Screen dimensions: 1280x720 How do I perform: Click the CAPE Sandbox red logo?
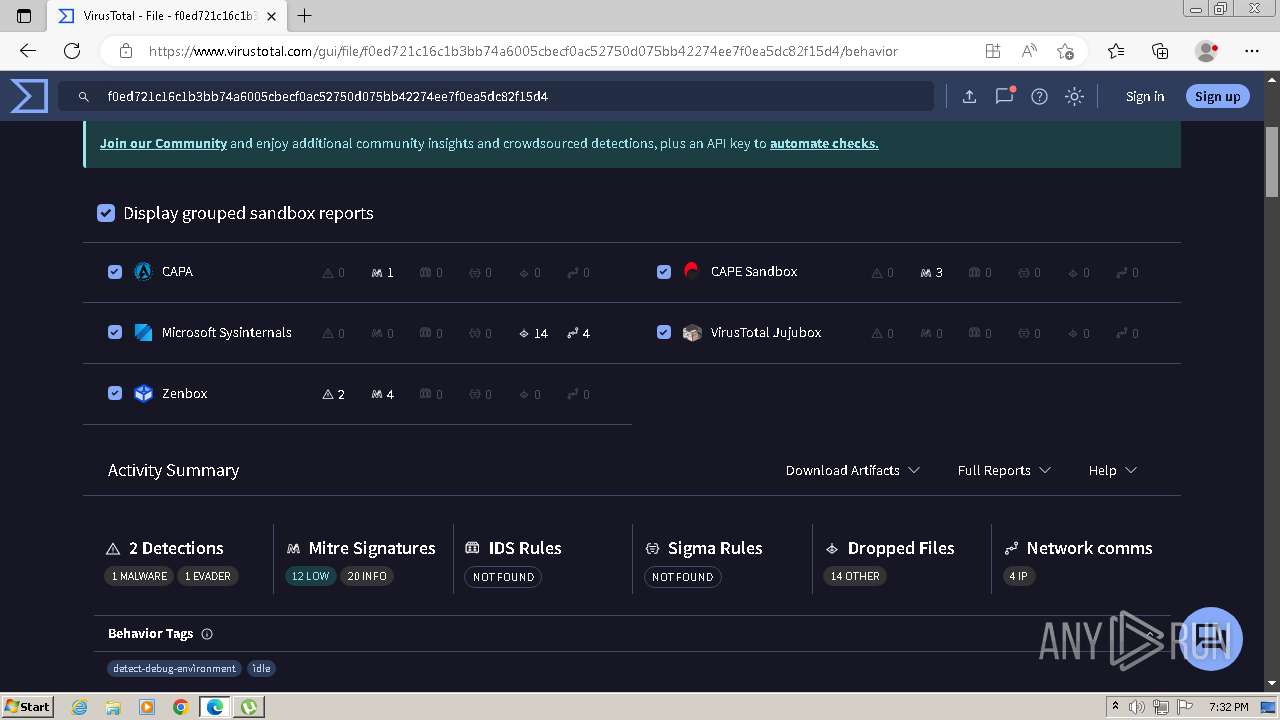click(x=691, y=270)
